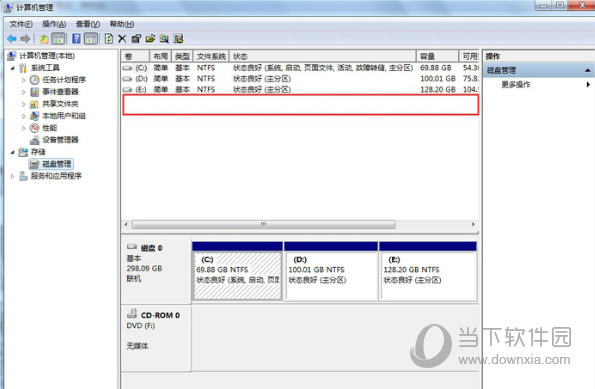Collapse the 存储 tree node arrow
The width and height of the screenshot is (595, 389).
(13, 152)
